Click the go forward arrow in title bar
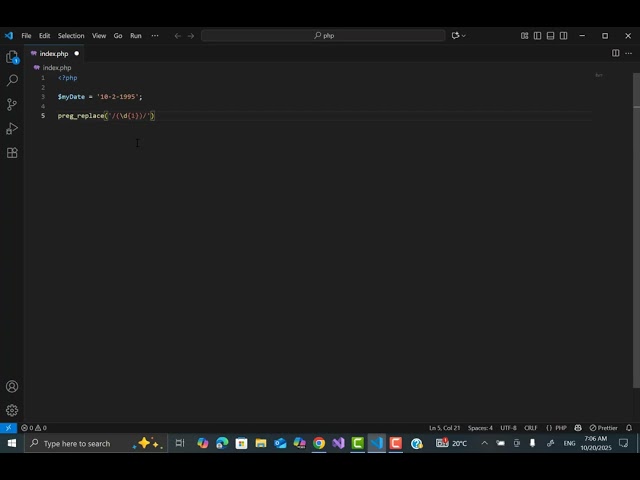This screenshot has width=640, height=480. [191, 36]
